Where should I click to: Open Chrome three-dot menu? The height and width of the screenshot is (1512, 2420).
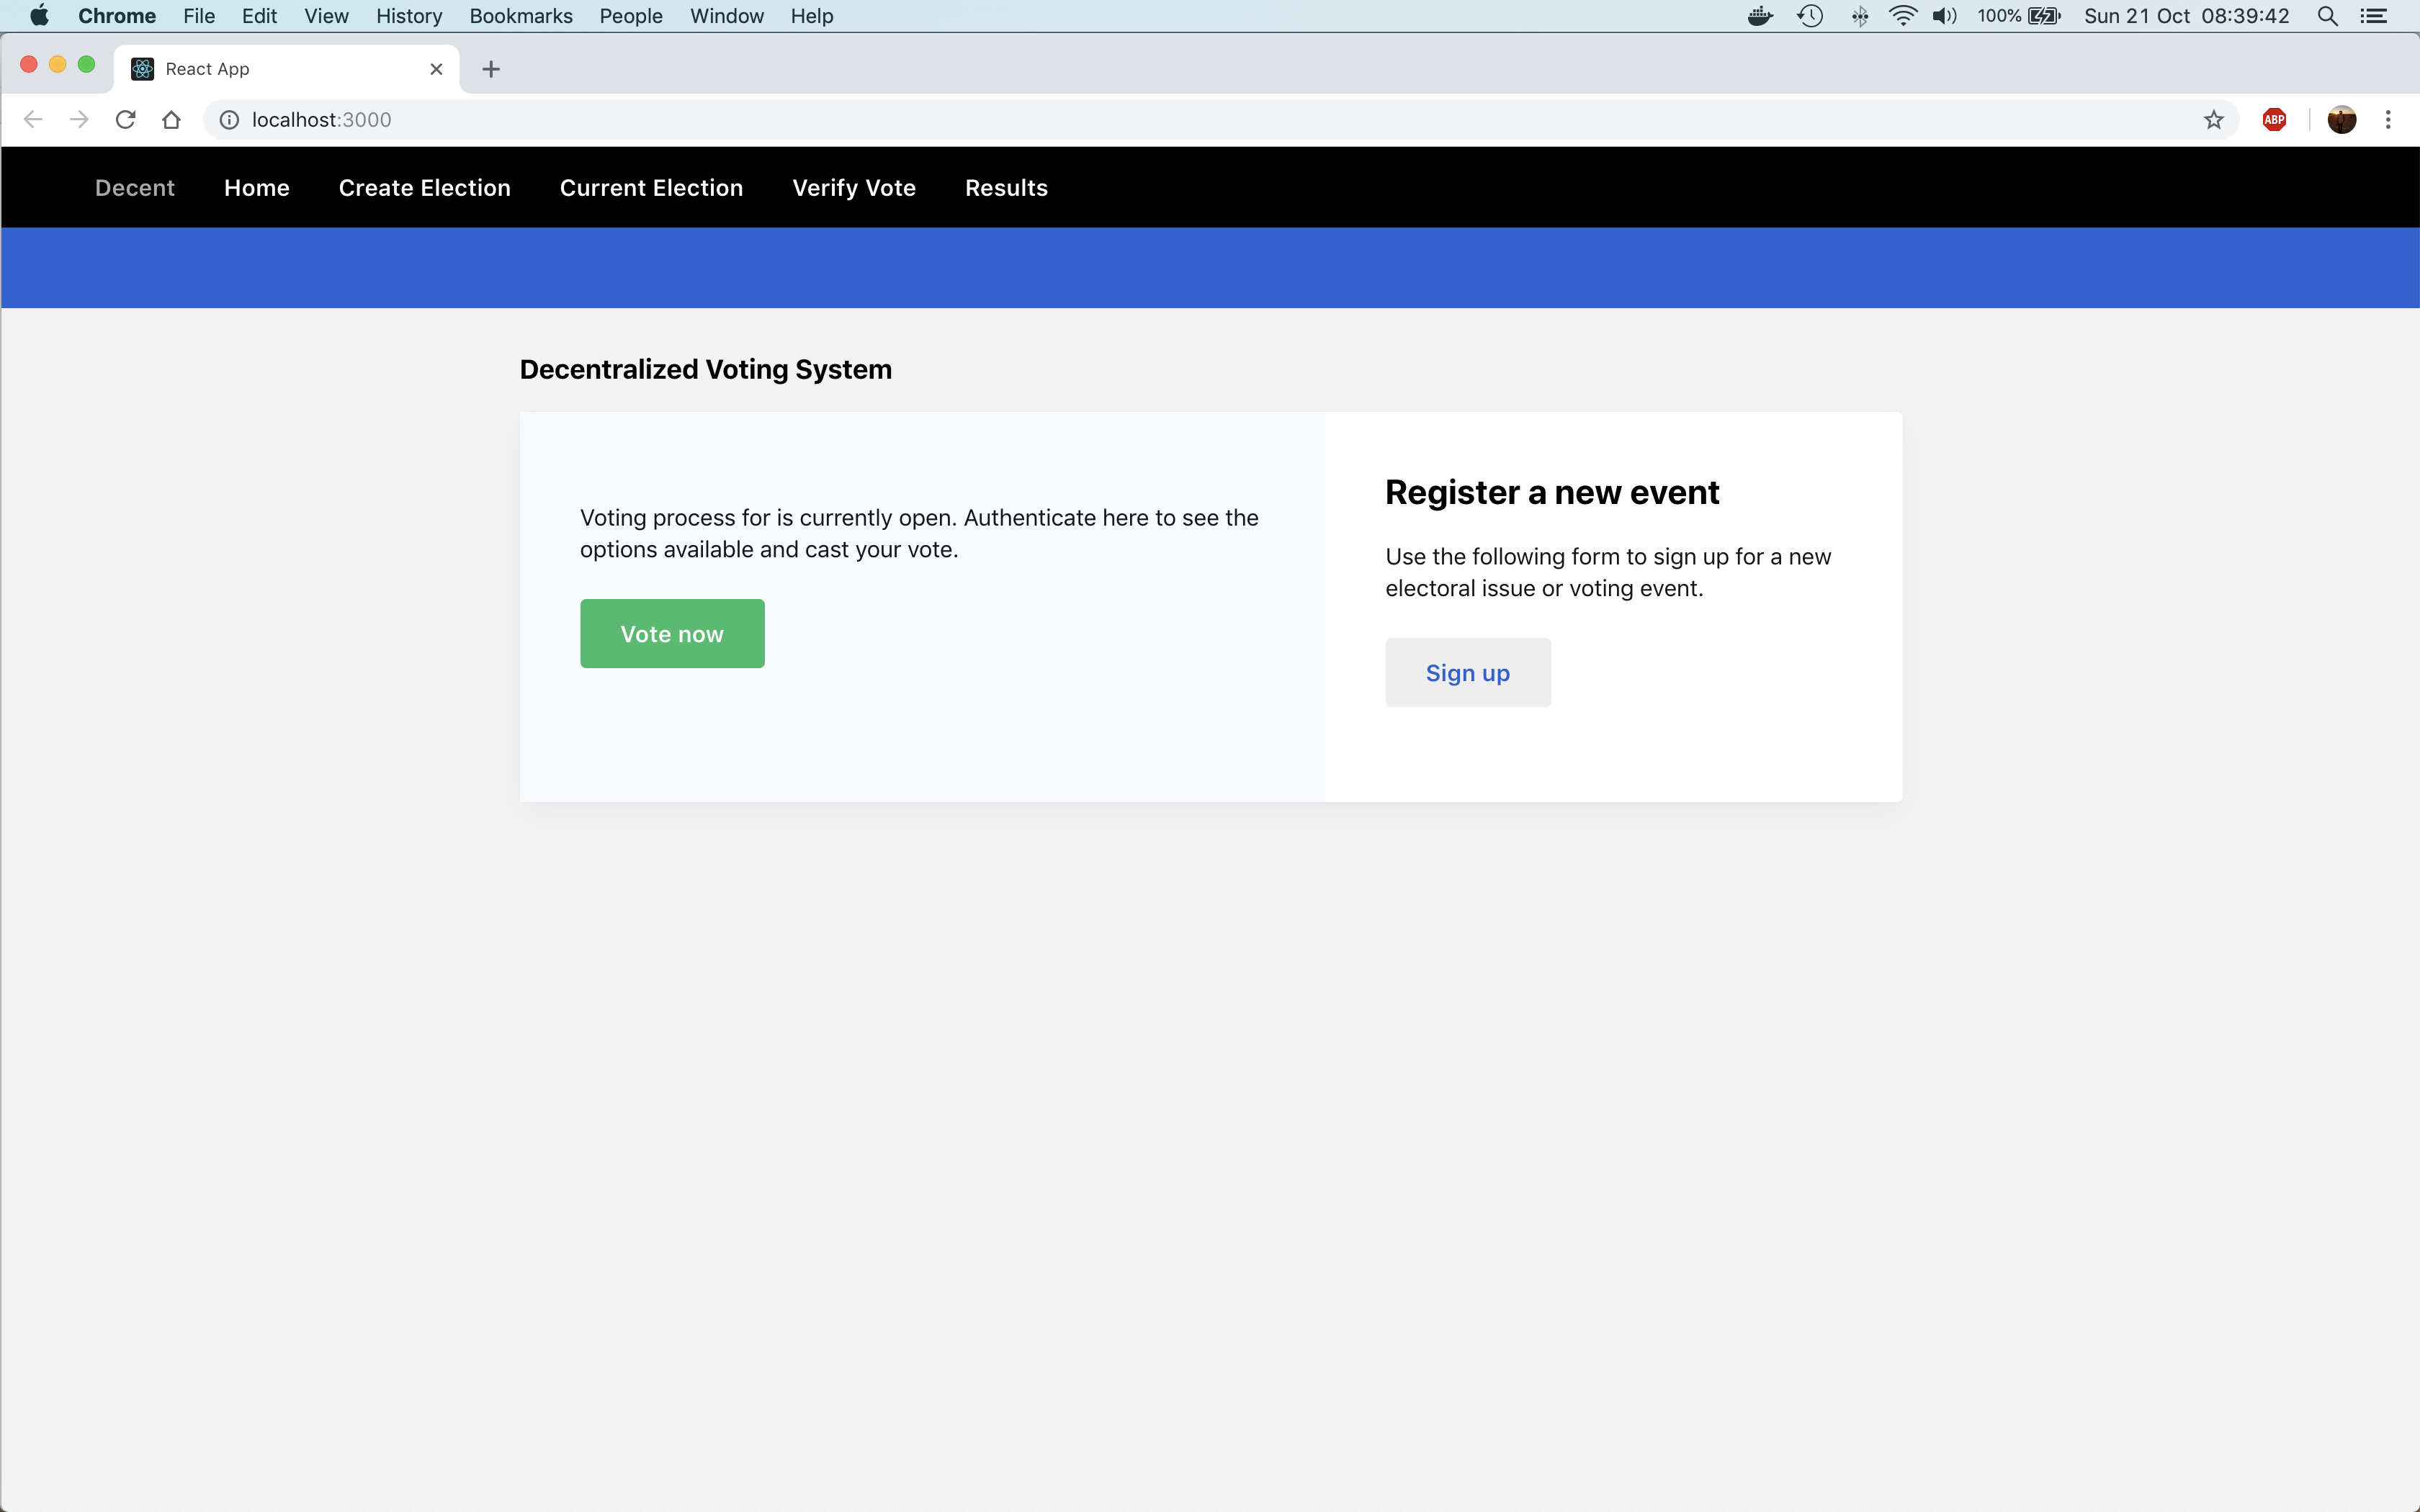tap(2388, 120)
